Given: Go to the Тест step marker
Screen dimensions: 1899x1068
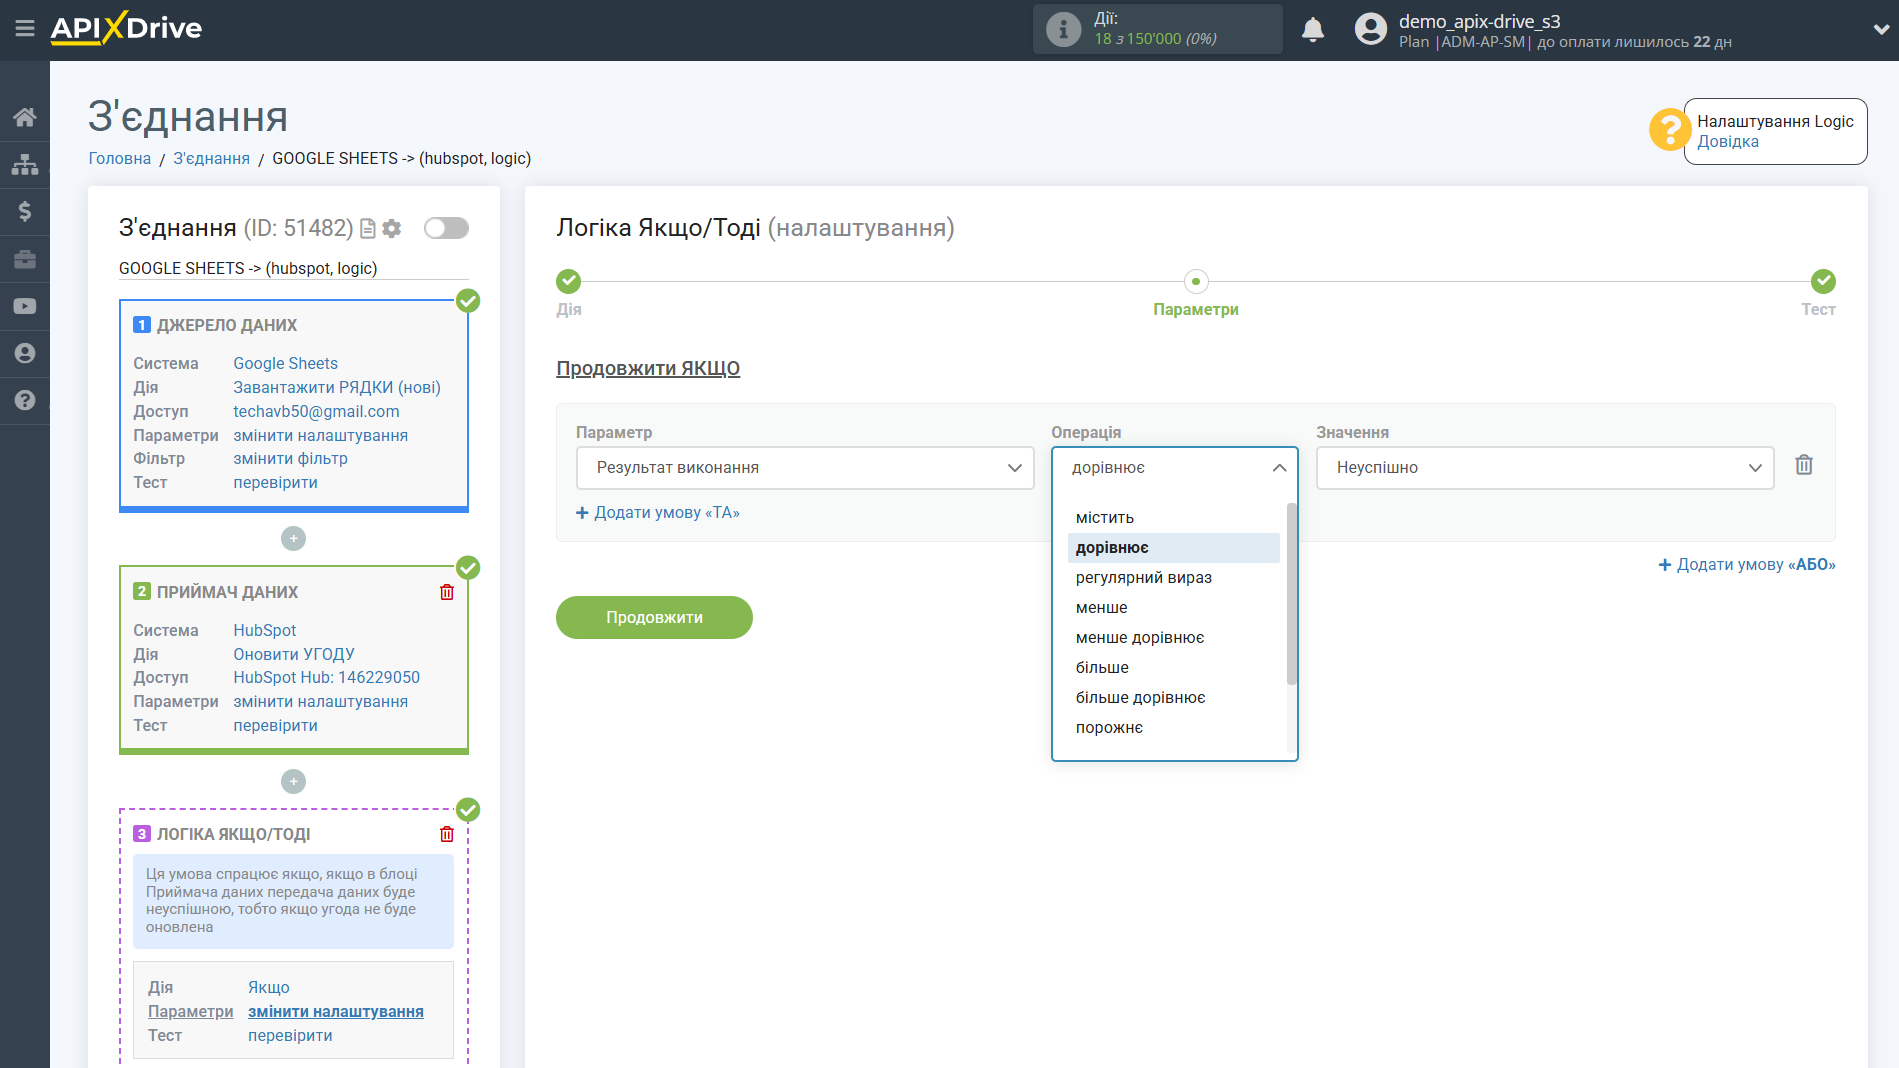Looking at the screenshot, I should pos(1823,281).
